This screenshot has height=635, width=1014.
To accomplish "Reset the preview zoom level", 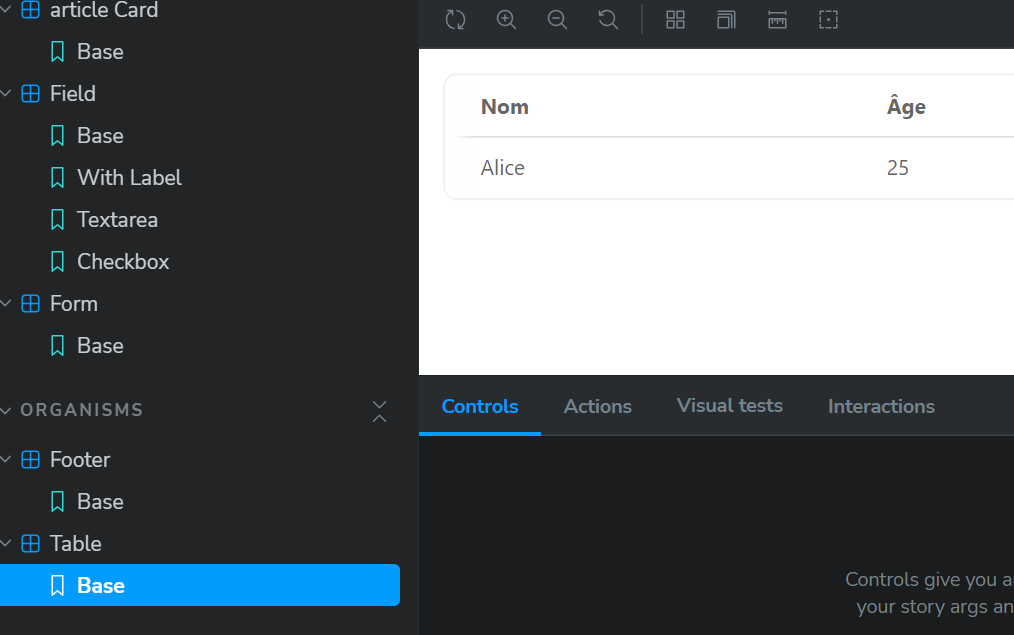I will 607,19.
